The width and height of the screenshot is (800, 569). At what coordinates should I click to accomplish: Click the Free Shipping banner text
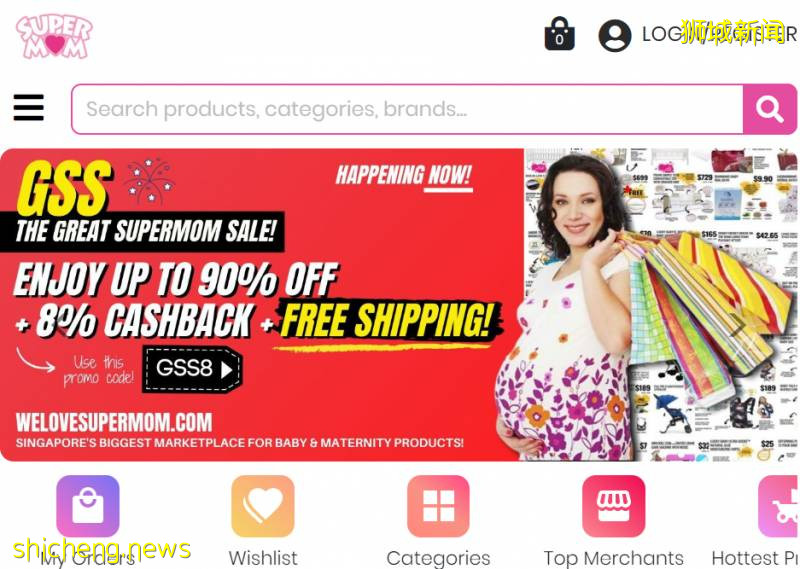[387, 320]
